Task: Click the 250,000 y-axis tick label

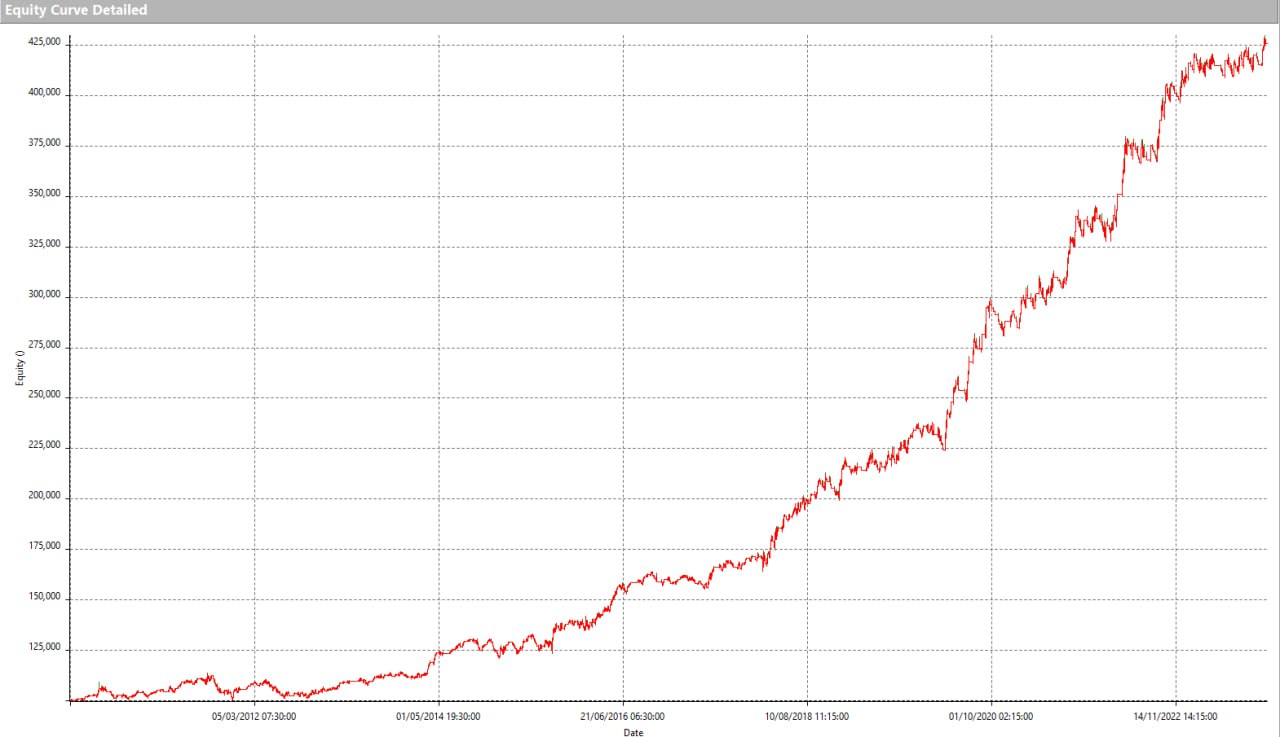Action: pyautogui.click(x=44, y=396)
